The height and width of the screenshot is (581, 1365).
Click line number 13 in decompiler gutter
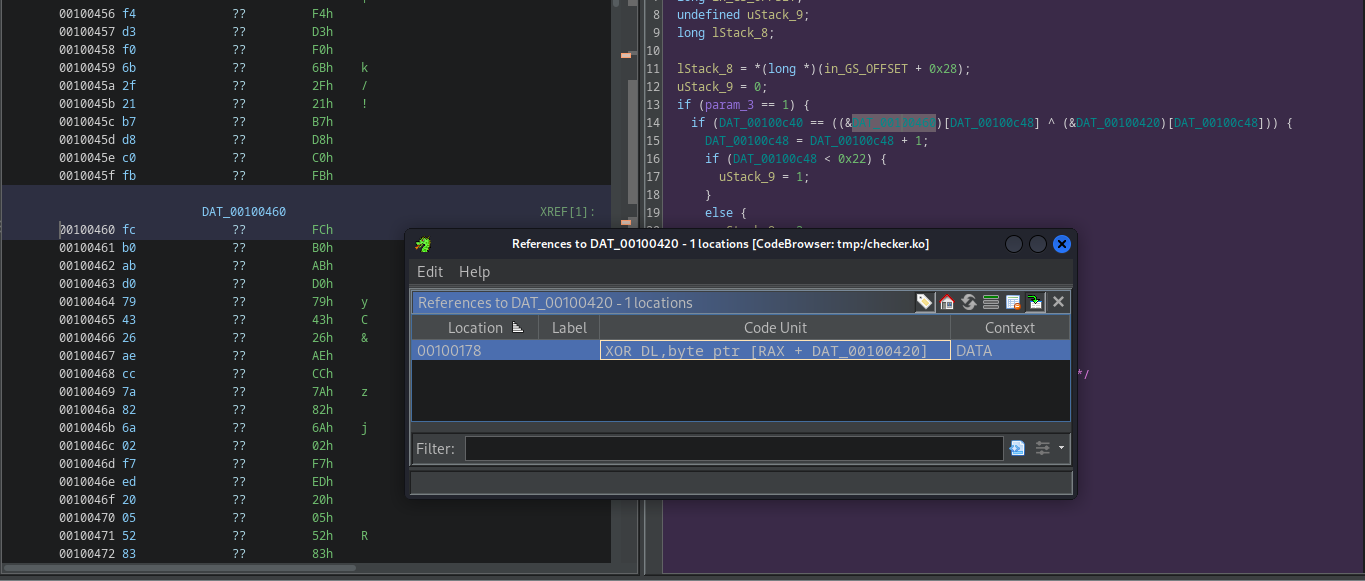click(655, 105)
